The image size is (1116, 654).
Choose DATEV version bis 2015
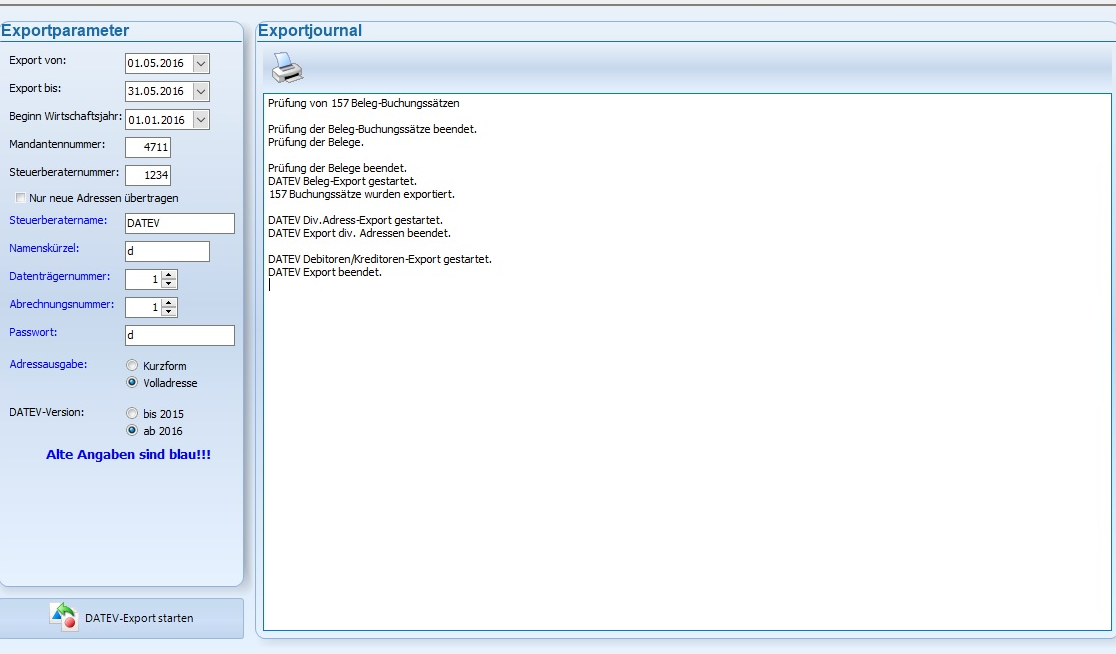point(132,413)
